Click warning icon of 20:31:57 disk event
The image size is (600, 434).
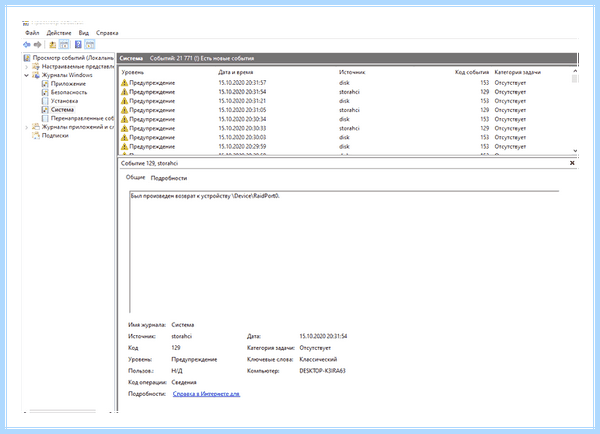124,83
